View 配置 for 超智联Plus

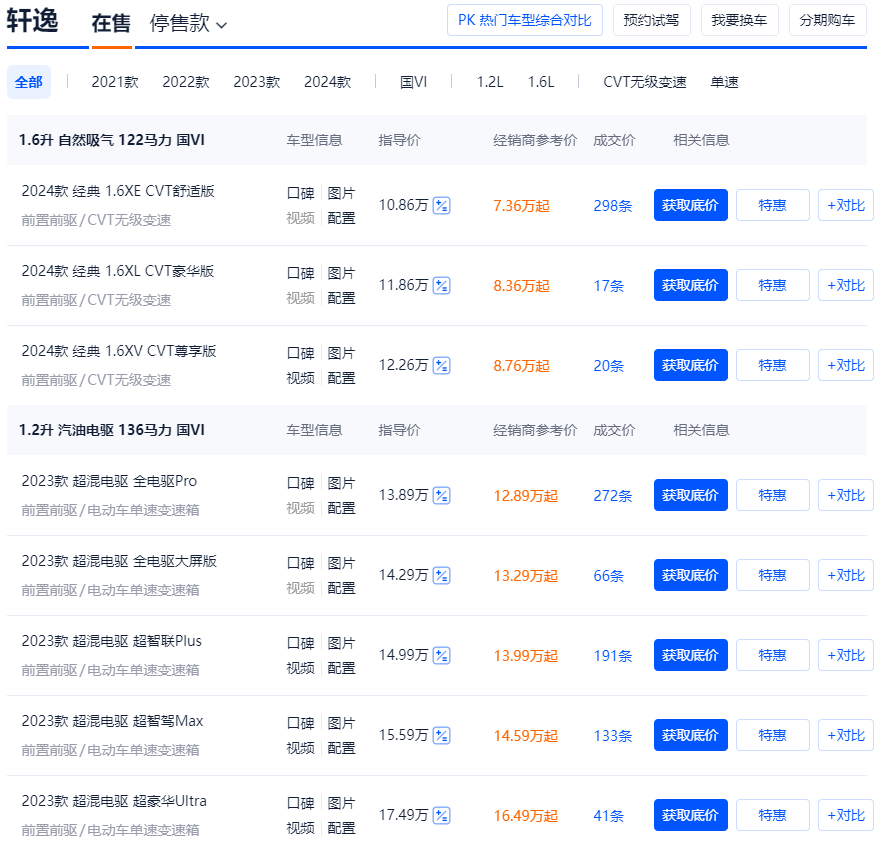[341, 668]
